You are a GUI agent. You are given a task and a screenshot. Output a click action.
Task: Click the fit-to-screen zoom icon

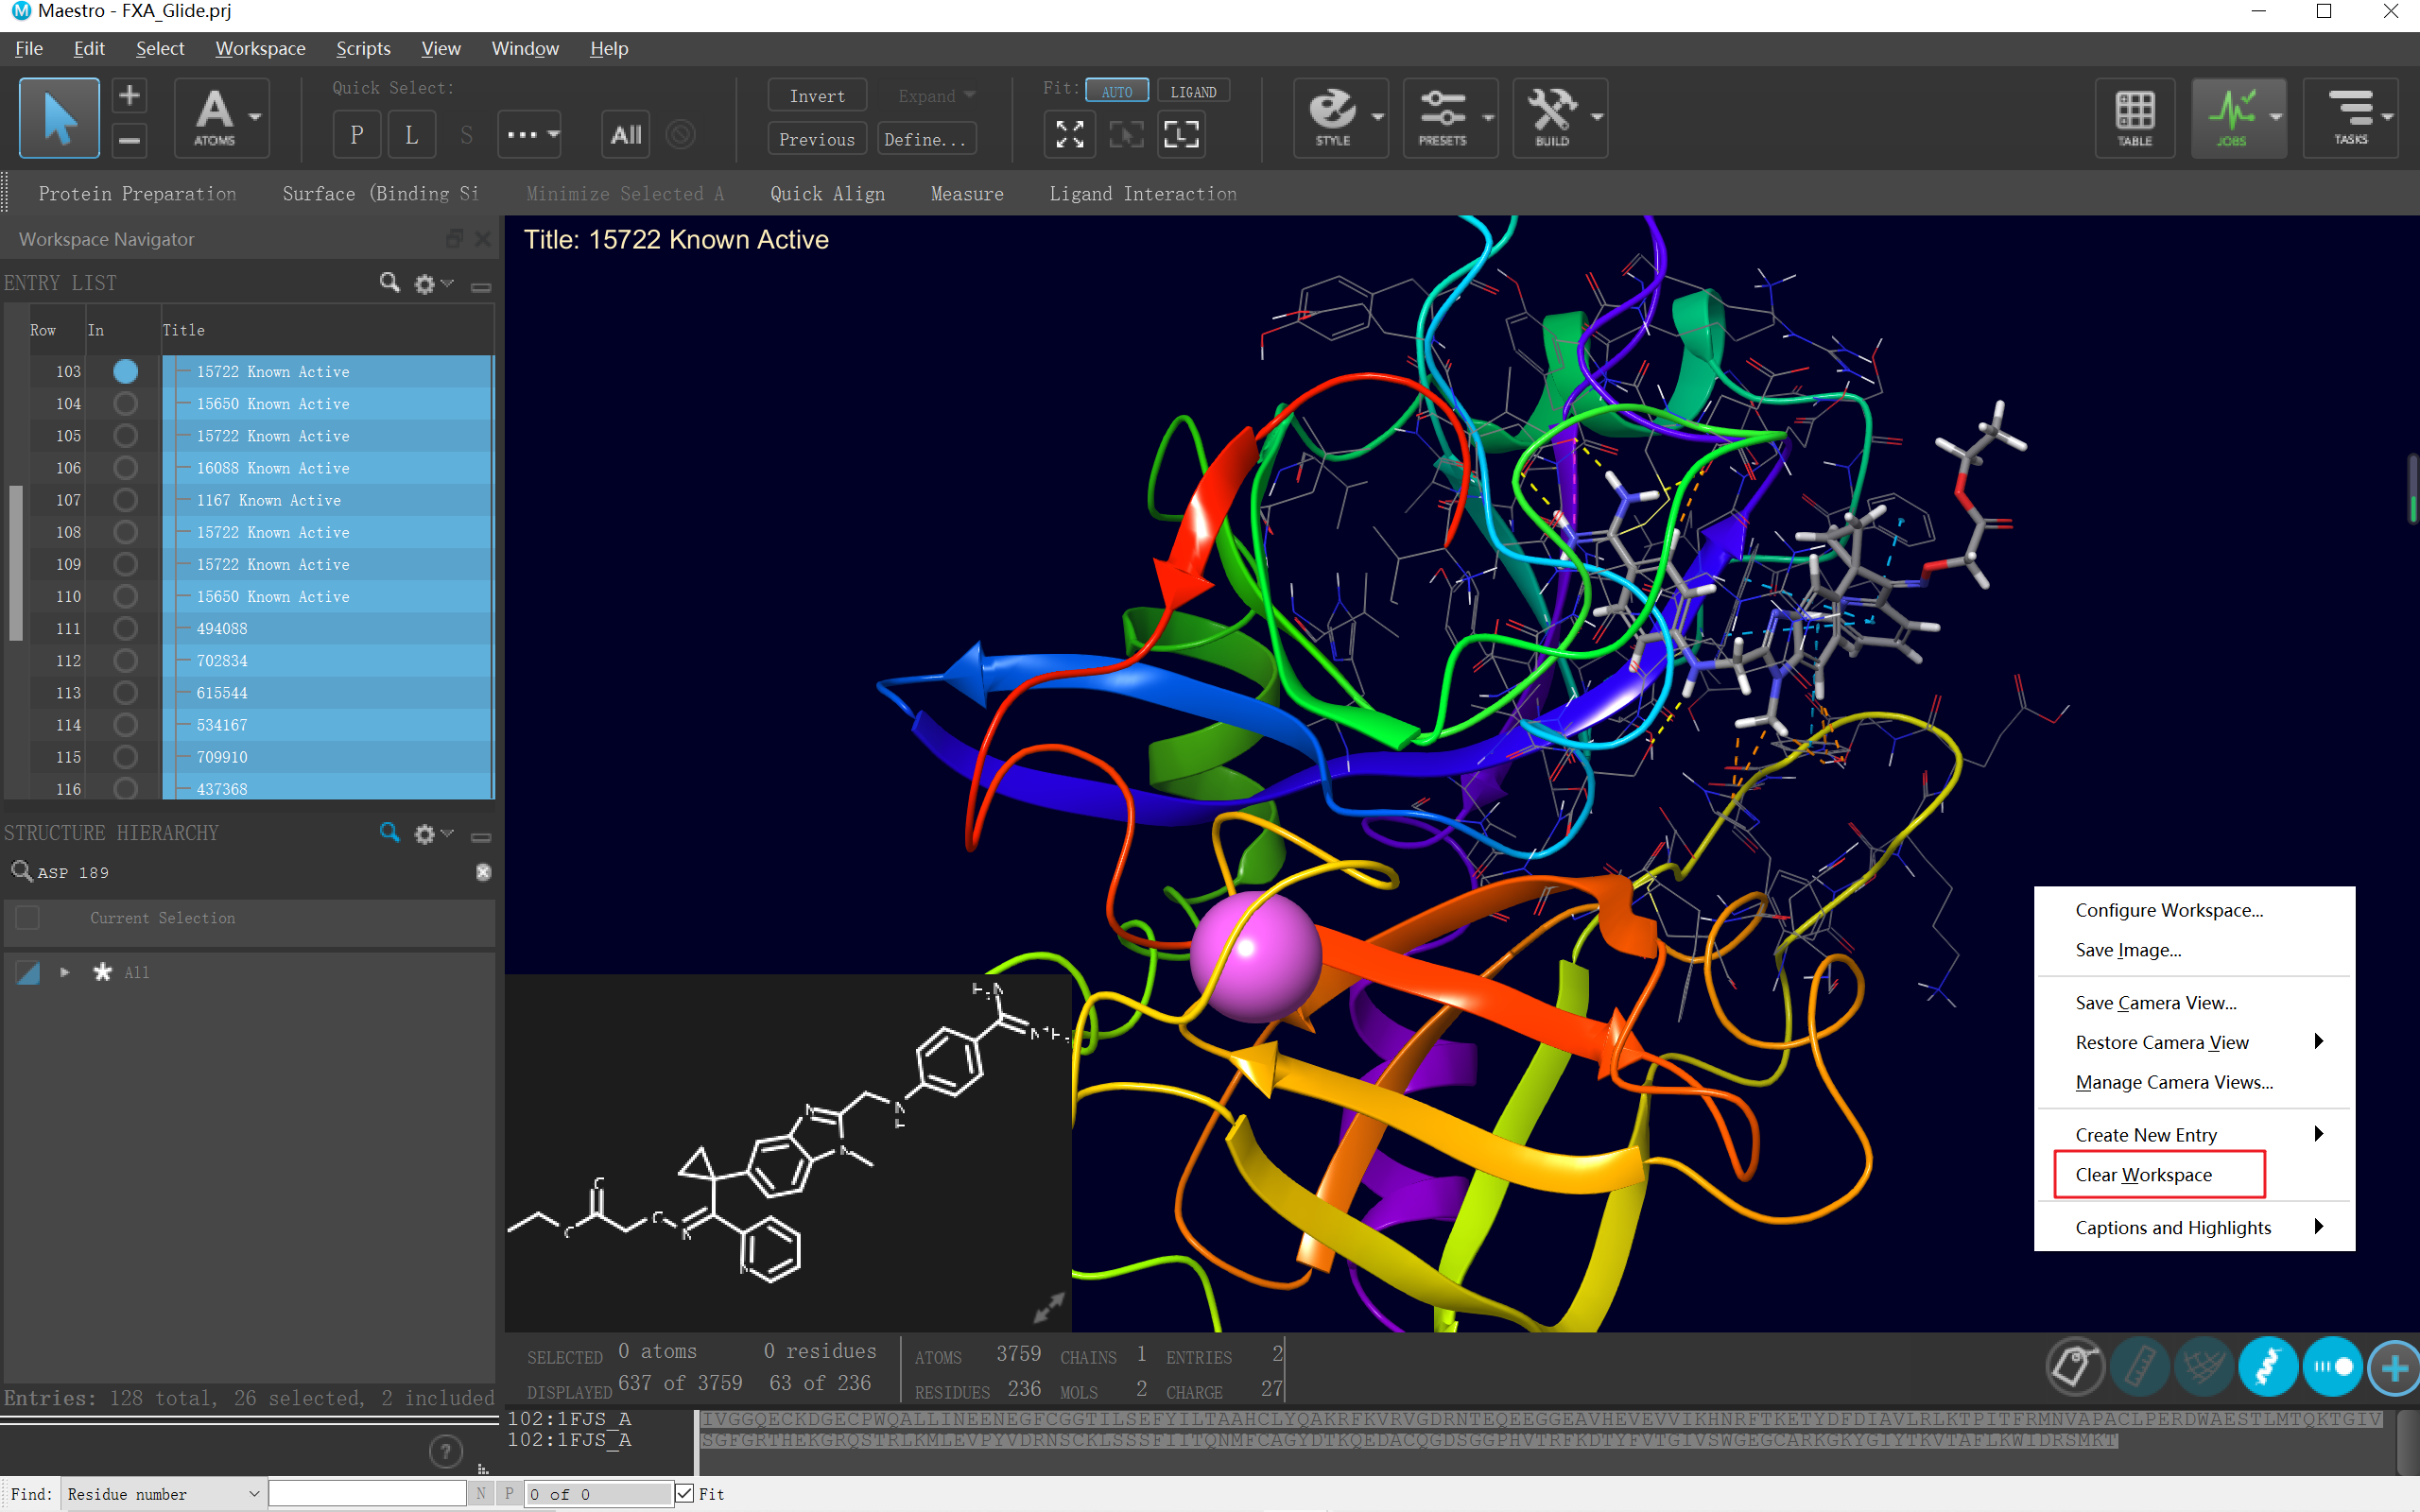tap(1069, 135)
